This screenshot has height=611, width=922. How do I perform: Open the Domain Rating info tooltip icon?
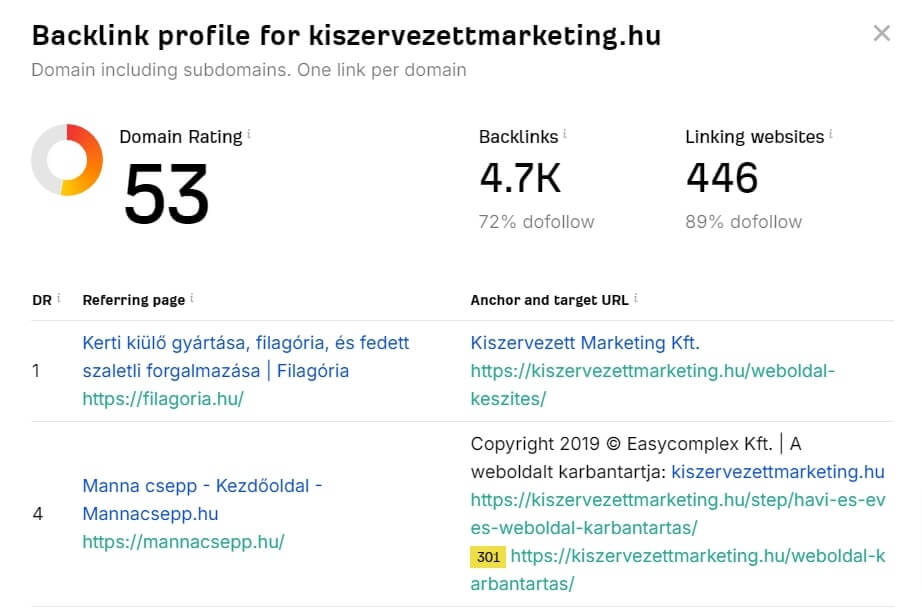(x=249, y=134)
